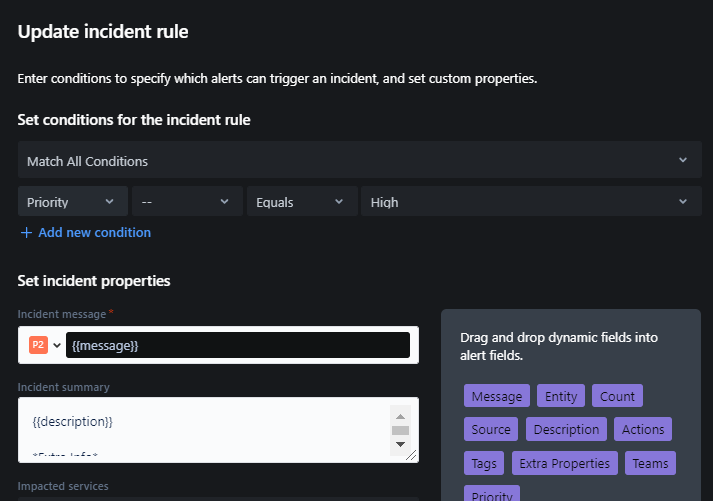Click the Update incident rule heading
This screenshot has width=713, height=501.
pyautogui.click(x=103, y=32)
